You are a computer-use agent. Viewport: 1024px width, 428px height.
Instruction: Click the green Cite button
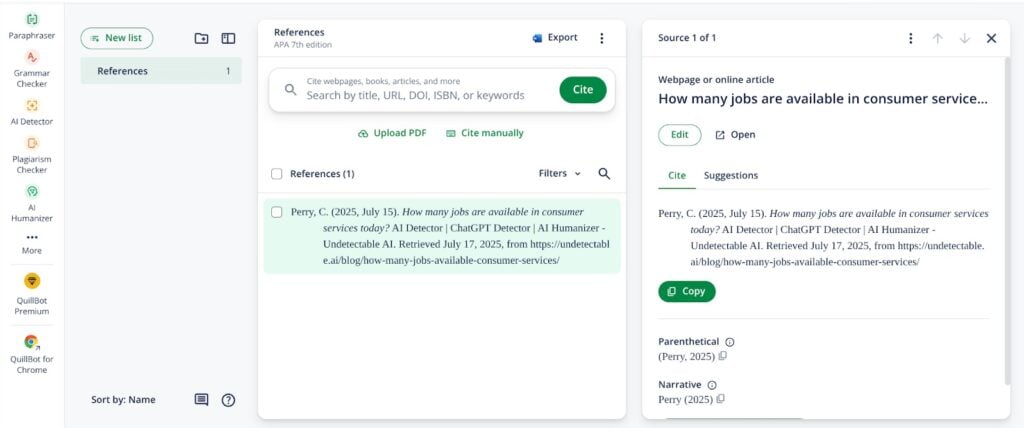(x=583, y=90)
